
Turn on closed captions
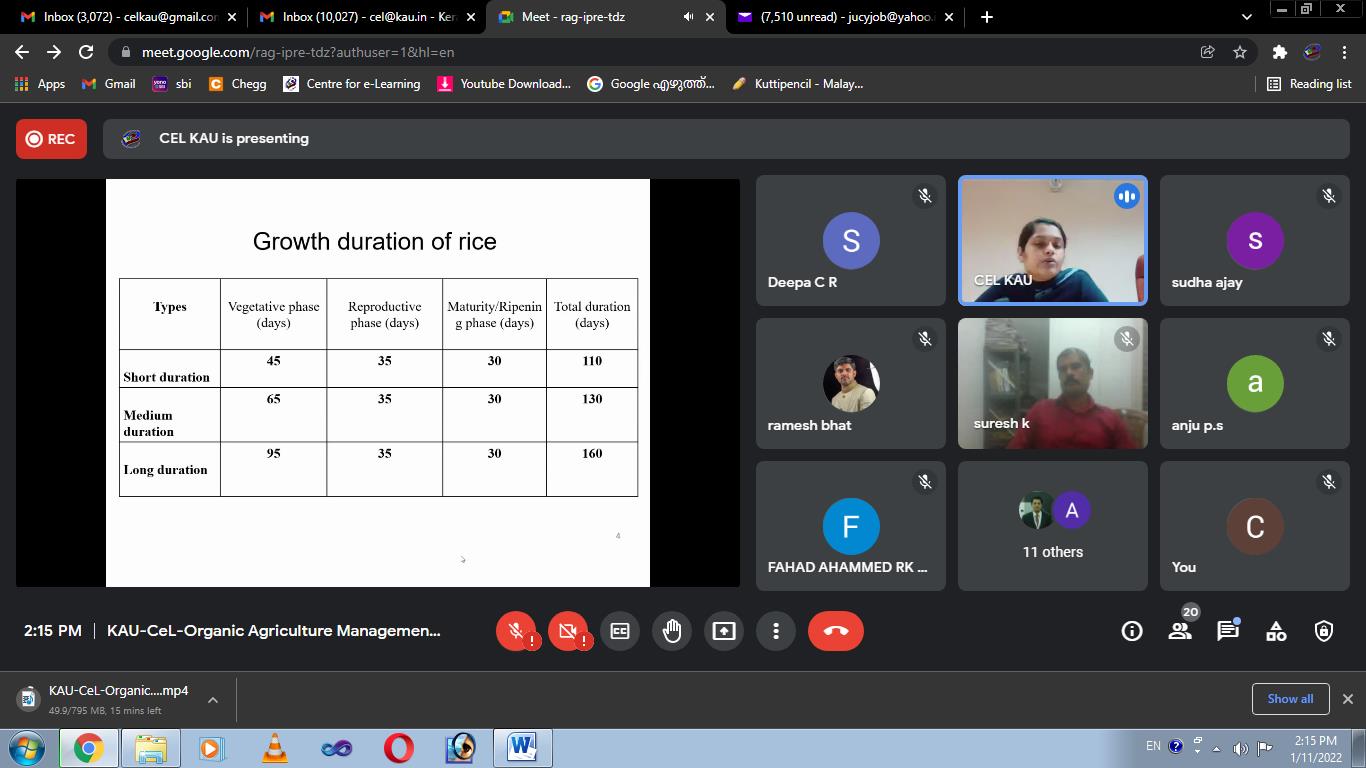tap(620, 631)
